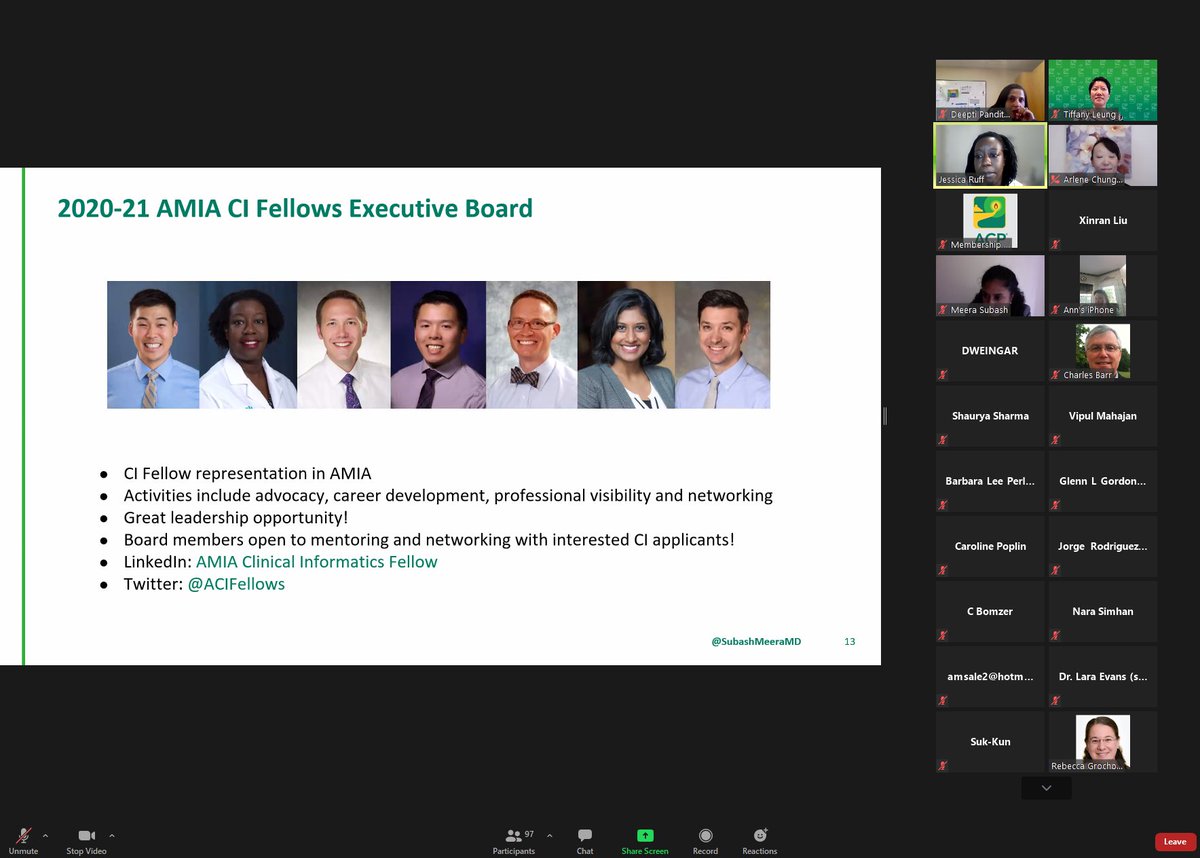Select Meera Subash's video tile

[990, 286]
